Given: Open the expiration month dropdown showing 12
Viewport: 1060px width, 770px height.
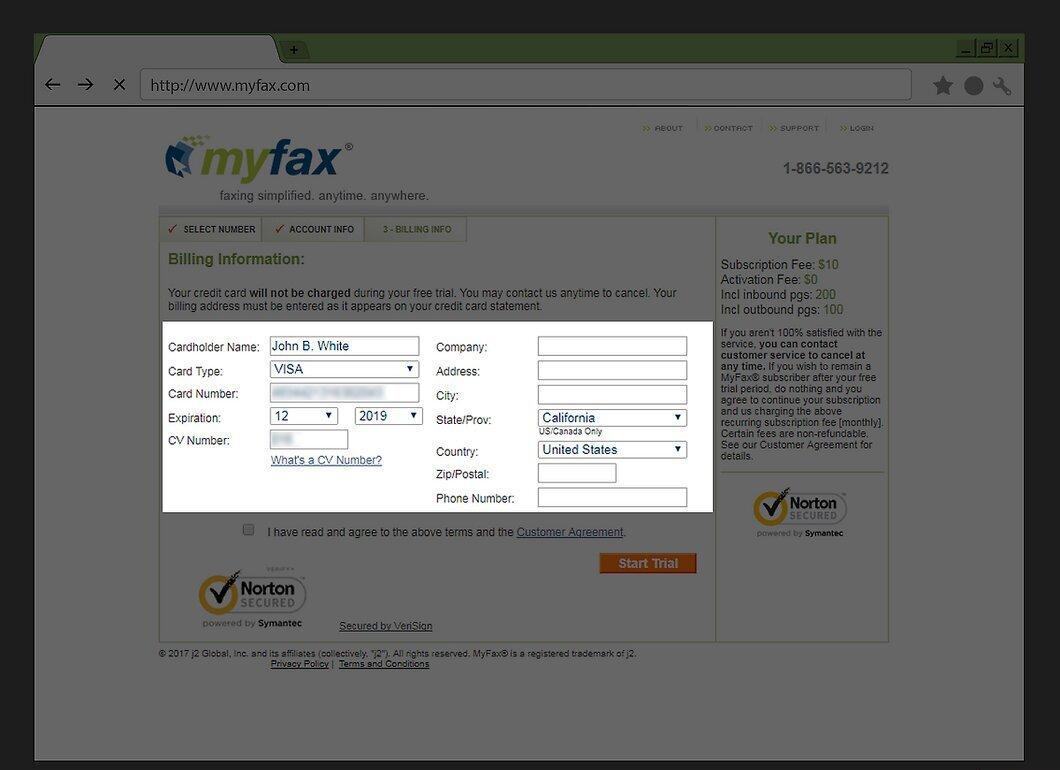Looking at the screenshot, I should point(304,416).
